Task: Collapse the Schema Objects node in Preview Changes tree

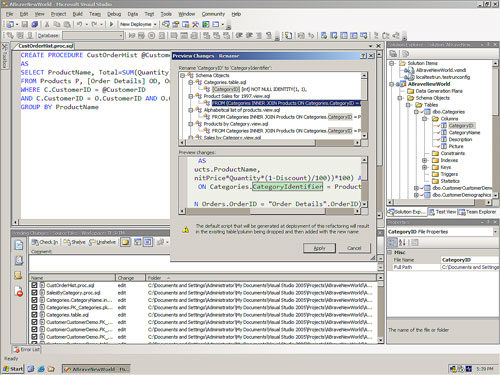Action: [x=182, y=75]
